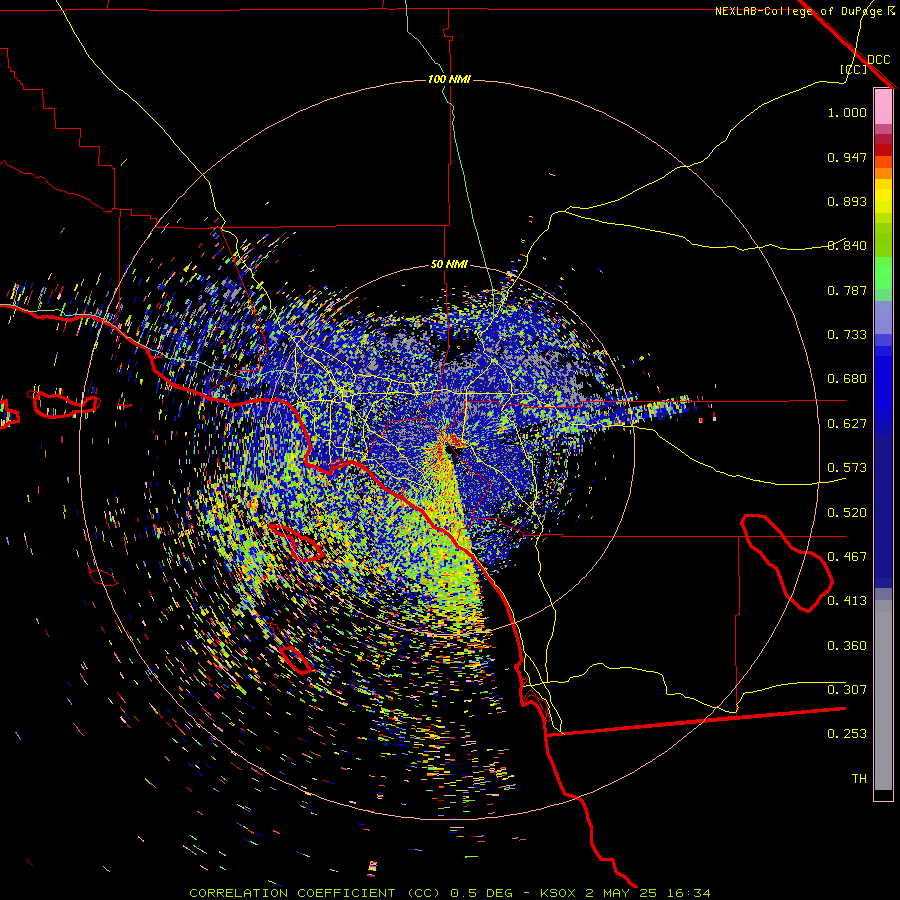Click the 1.000 value on the scale
This screenshot has height=900, width=900.
(847, 113)
